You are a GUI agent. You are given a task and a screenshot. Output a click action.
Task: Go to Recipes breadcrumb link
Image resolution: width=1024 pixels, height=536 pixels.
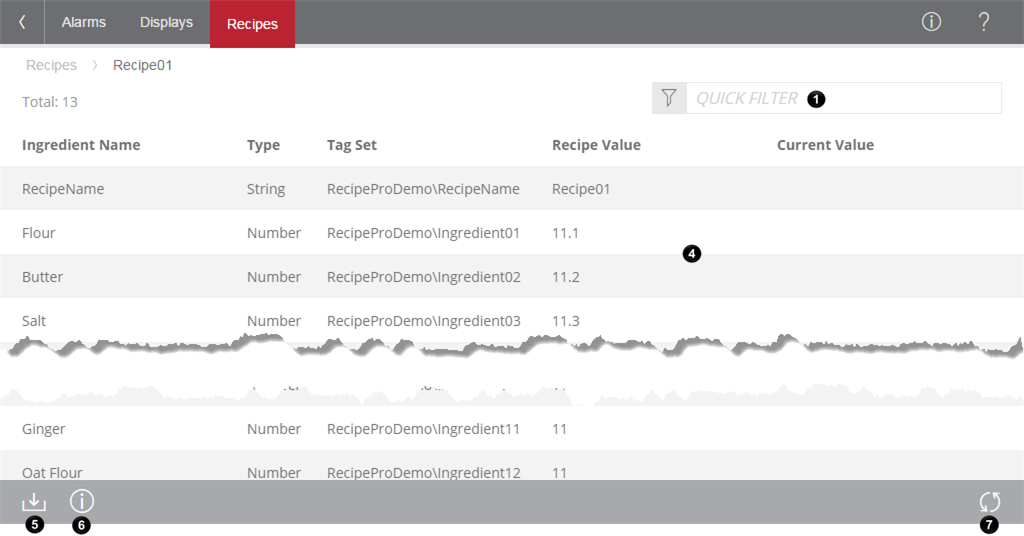click(51, 65)
